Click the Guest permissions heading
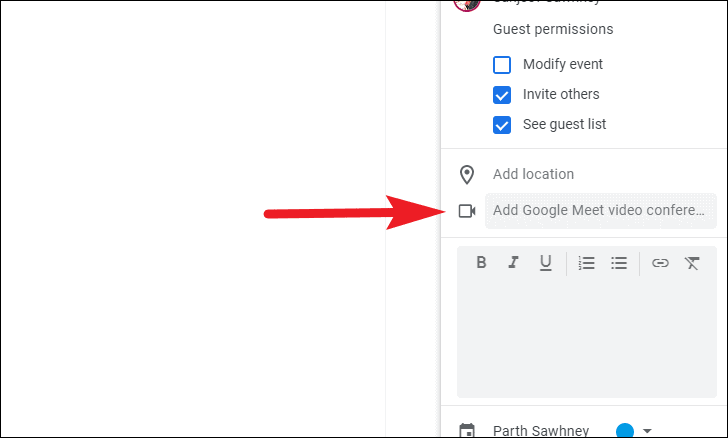The image size is (728, 438). tap(553, 29)
